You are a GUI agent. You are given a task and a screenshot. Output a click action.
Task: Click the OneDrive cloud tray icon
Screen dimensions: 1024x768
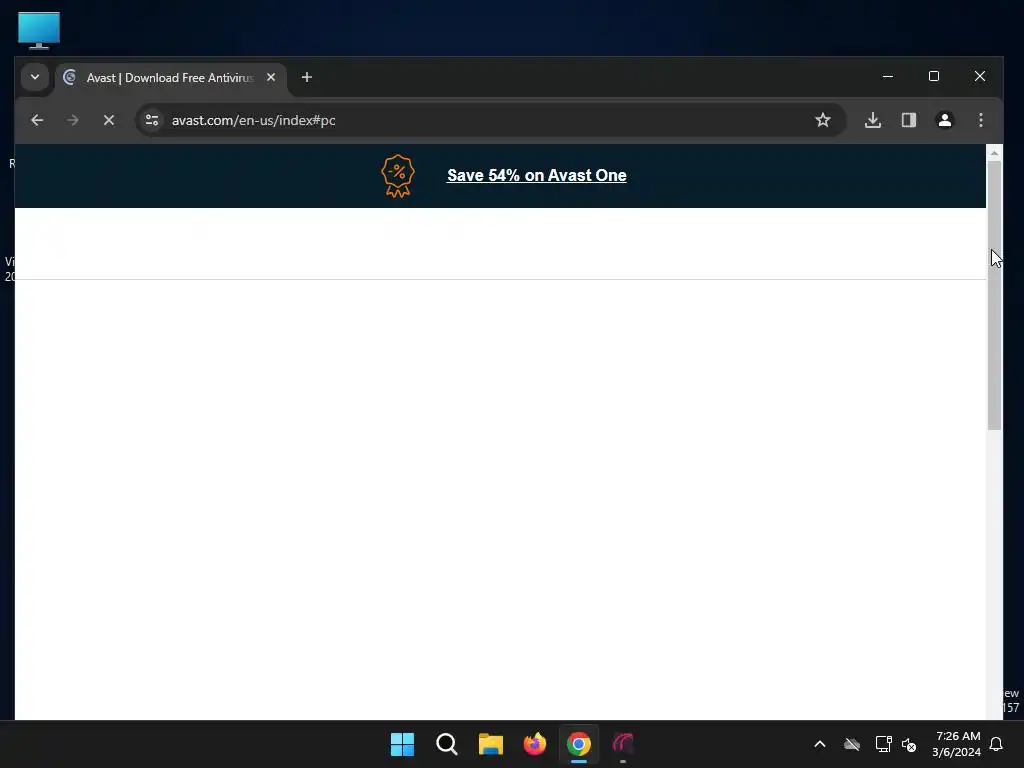point(852,744)
